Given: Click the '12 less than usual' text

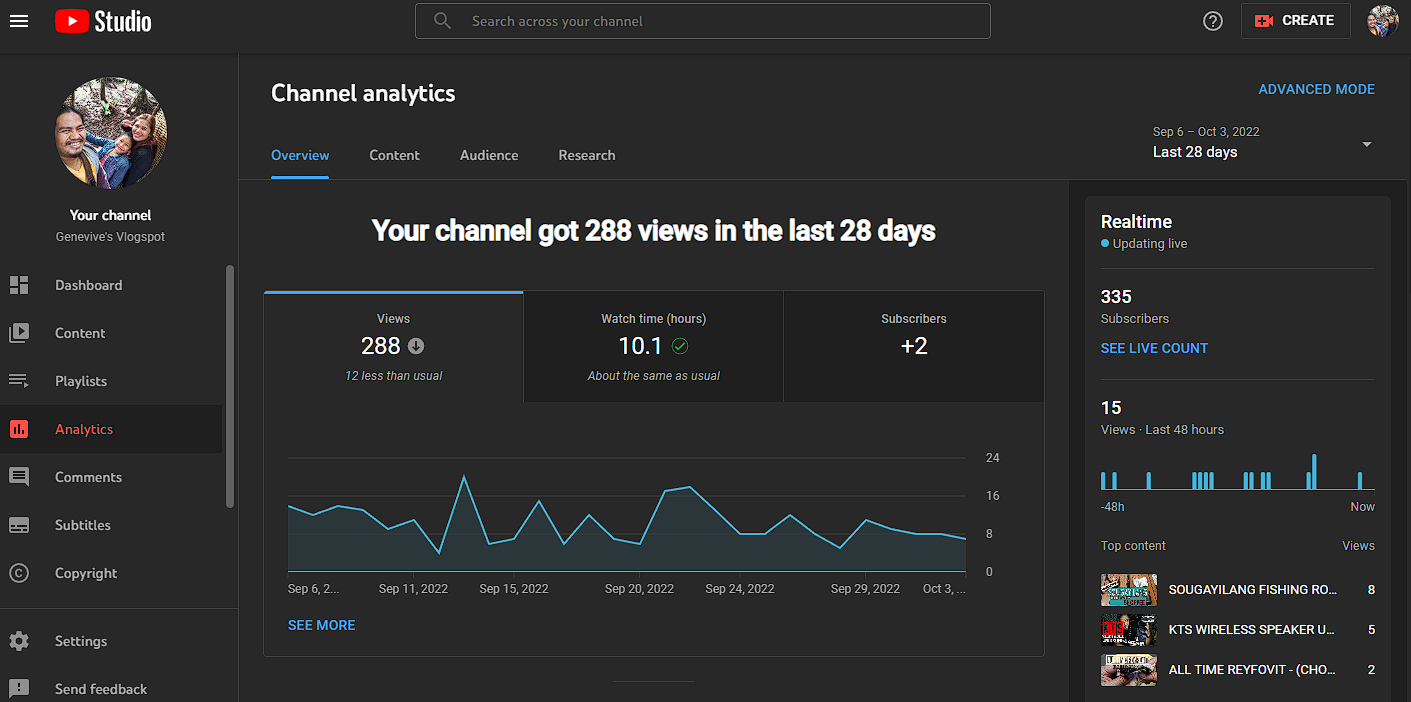Looking at the screenshot, I should point(393,376).
